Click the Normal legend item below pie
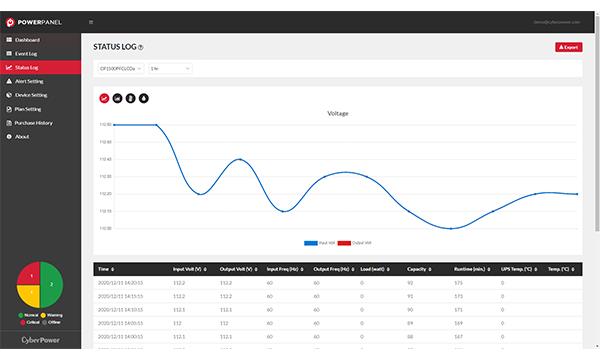This screenshot has width=600, height=360. pos(28,315)
